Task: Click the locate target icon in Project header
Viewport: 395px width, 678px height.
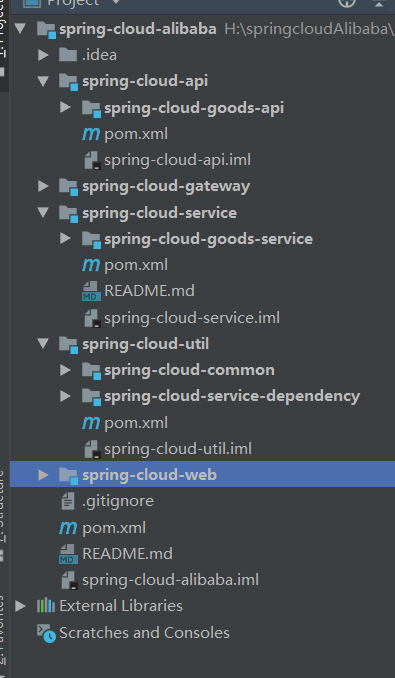Action: 347,2
